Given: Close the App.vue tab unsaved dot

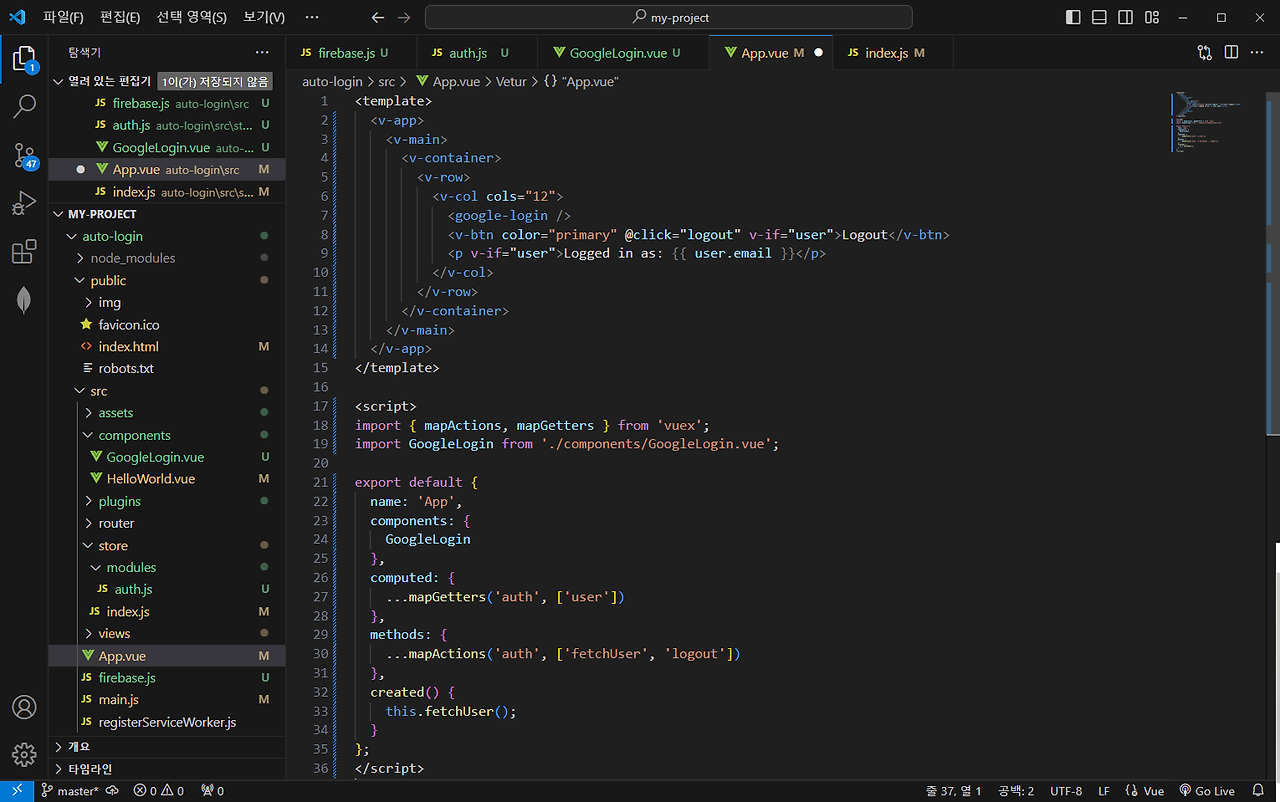Looking at the screenshot, I should 818,53.
